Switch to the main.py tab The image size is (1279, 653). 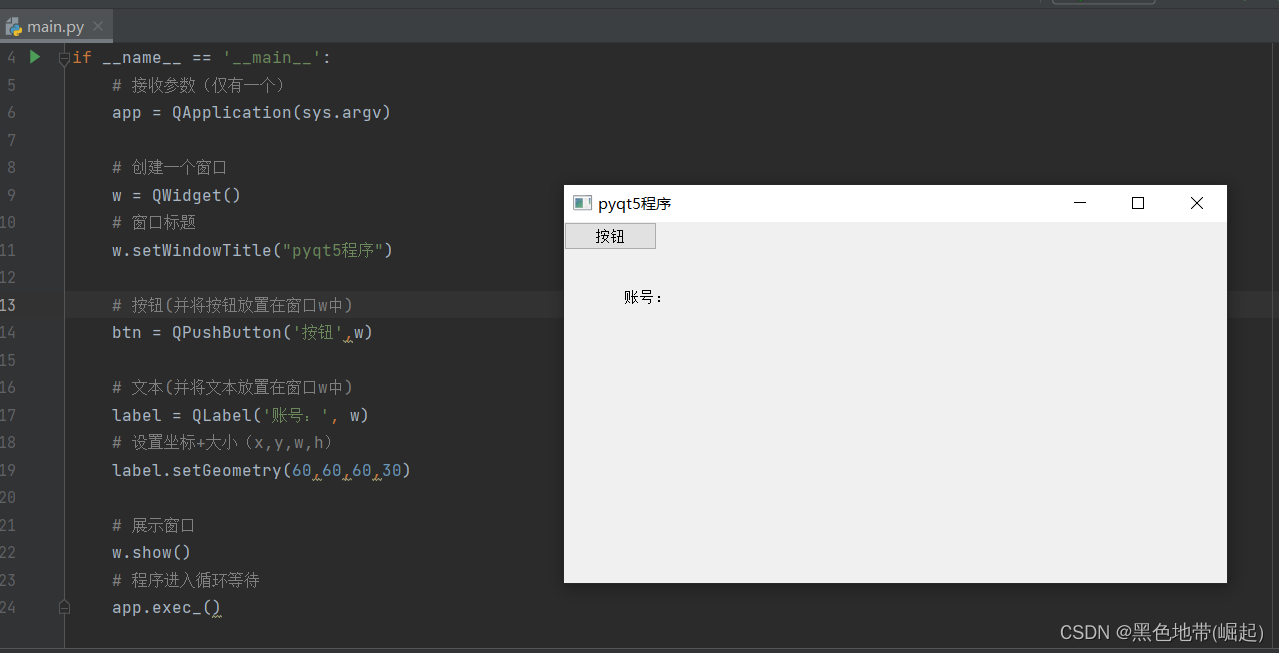pos(55,27)
